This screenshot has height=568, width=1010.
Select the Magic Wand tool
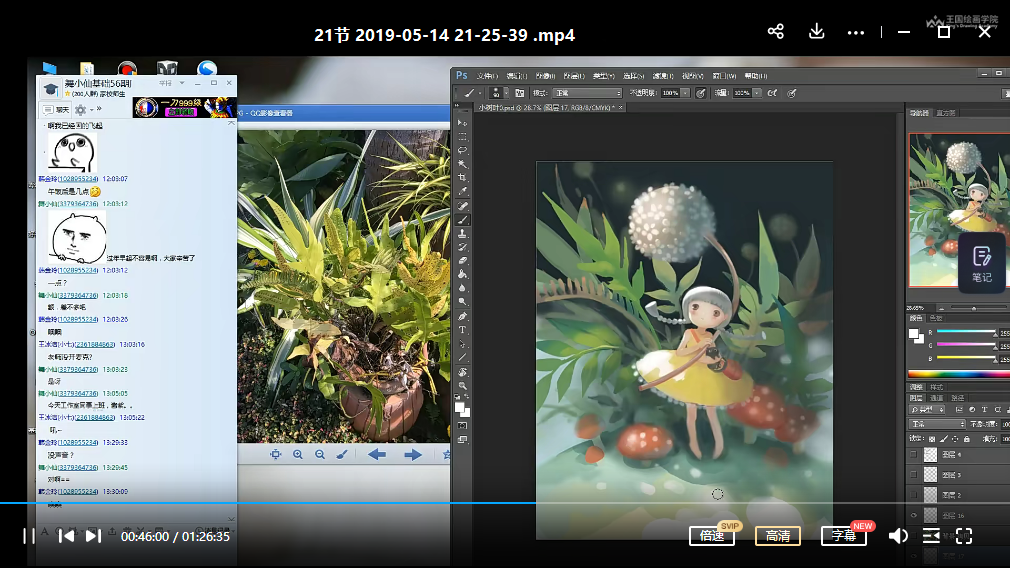point(462,164)
